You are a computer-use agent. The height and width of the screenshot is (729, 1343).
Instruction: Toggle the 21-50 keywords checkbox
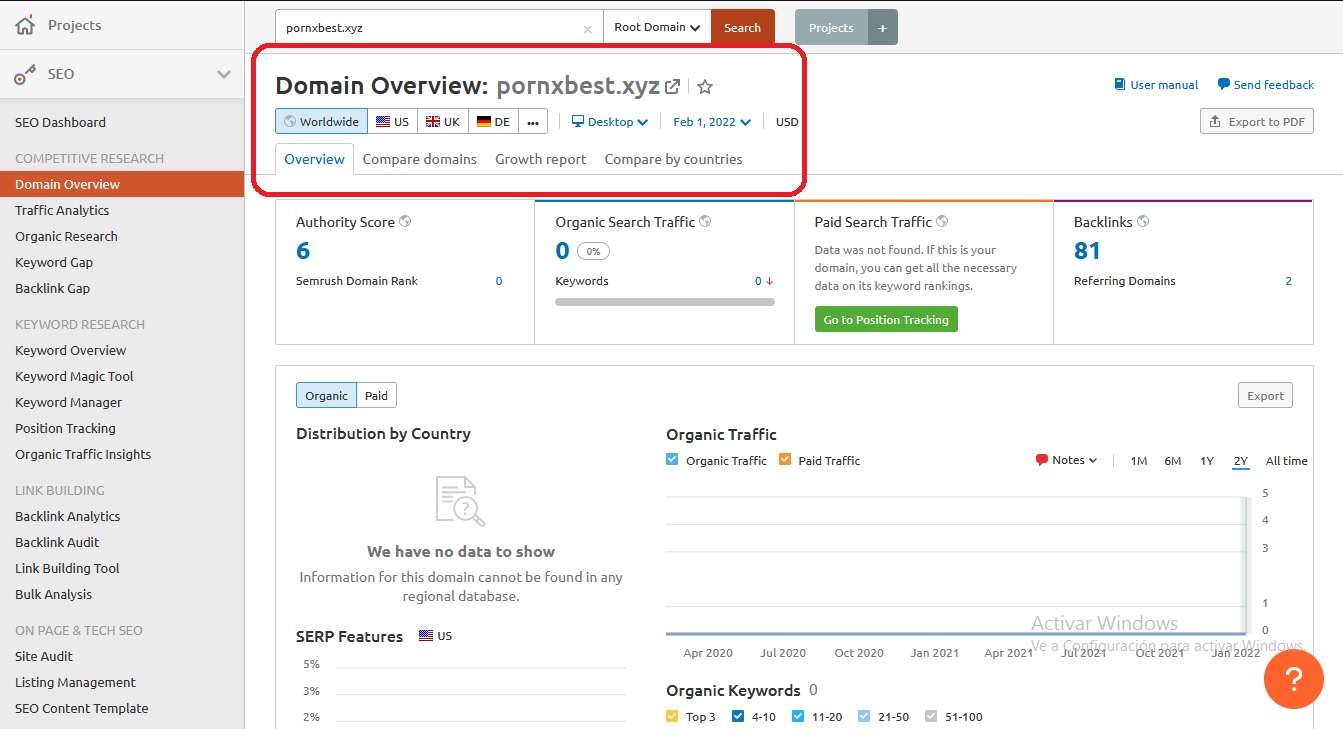tap(864, 716)
